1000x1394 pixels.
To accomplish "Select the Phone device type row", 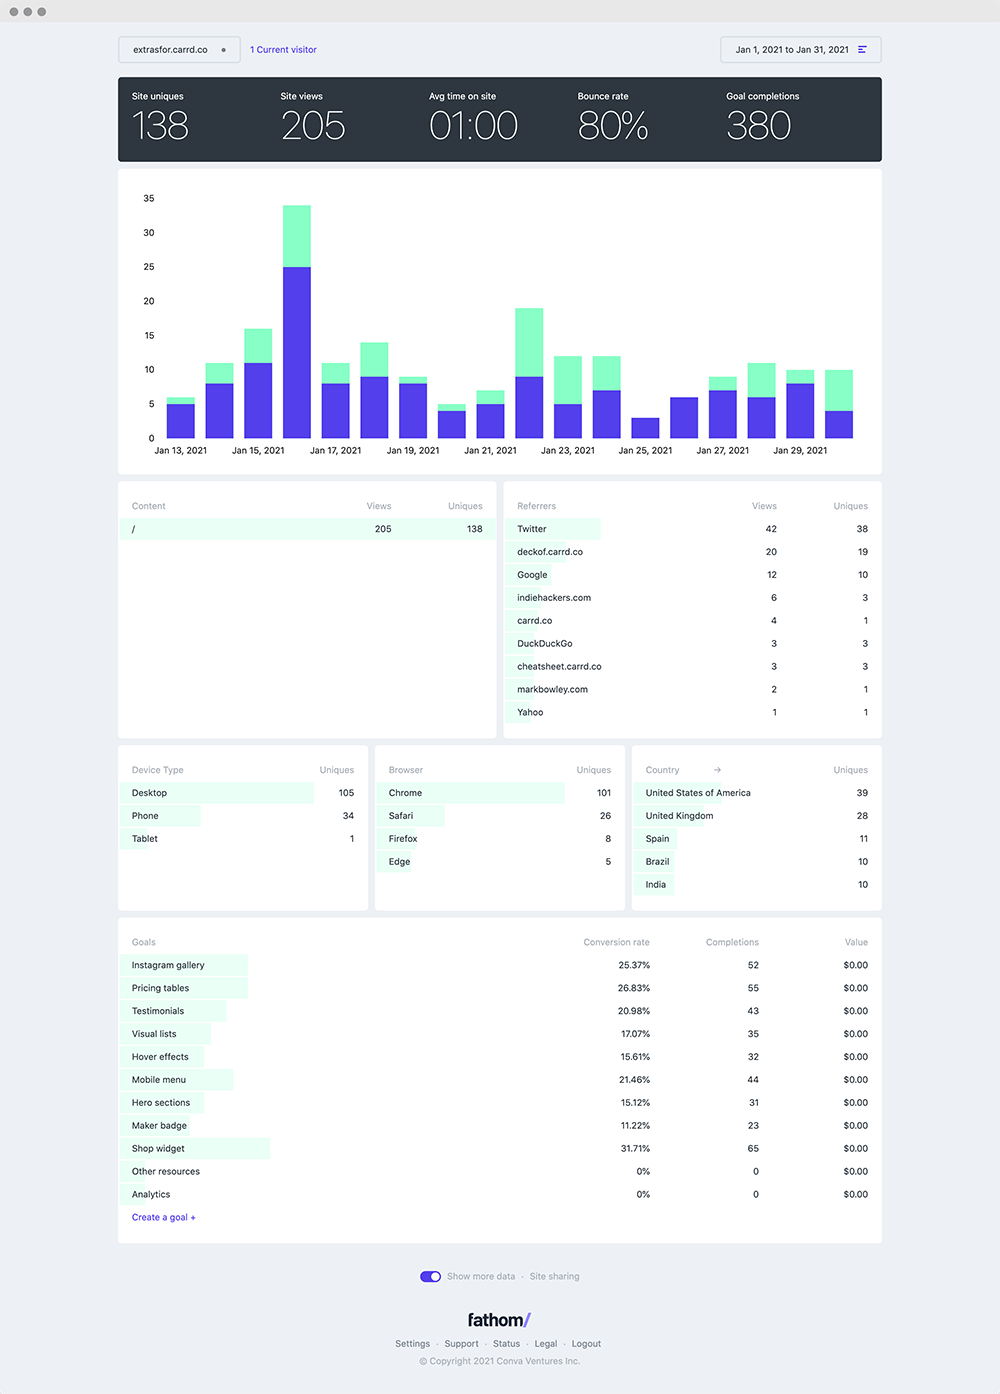I will click(x=243, y=816).
